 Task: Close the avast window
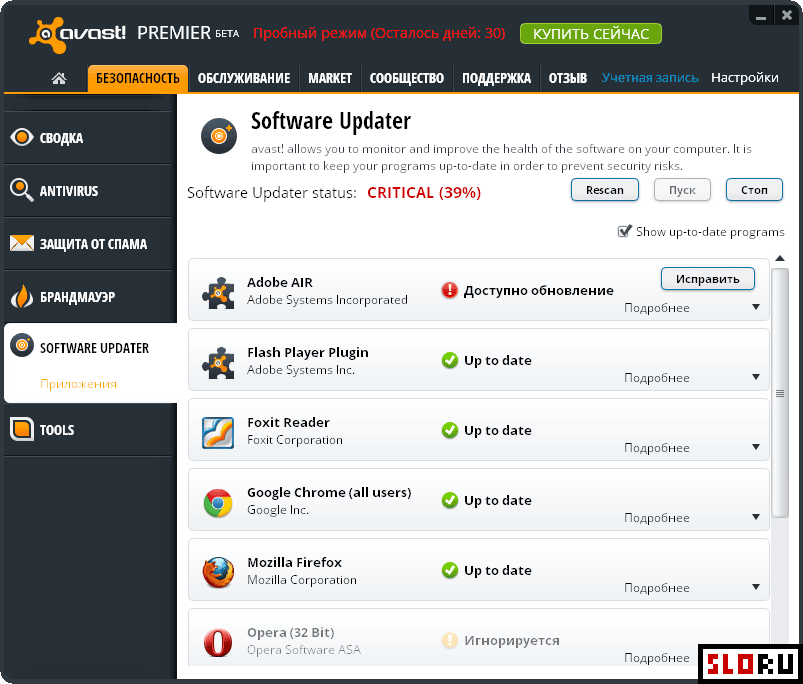coord(787,16)
